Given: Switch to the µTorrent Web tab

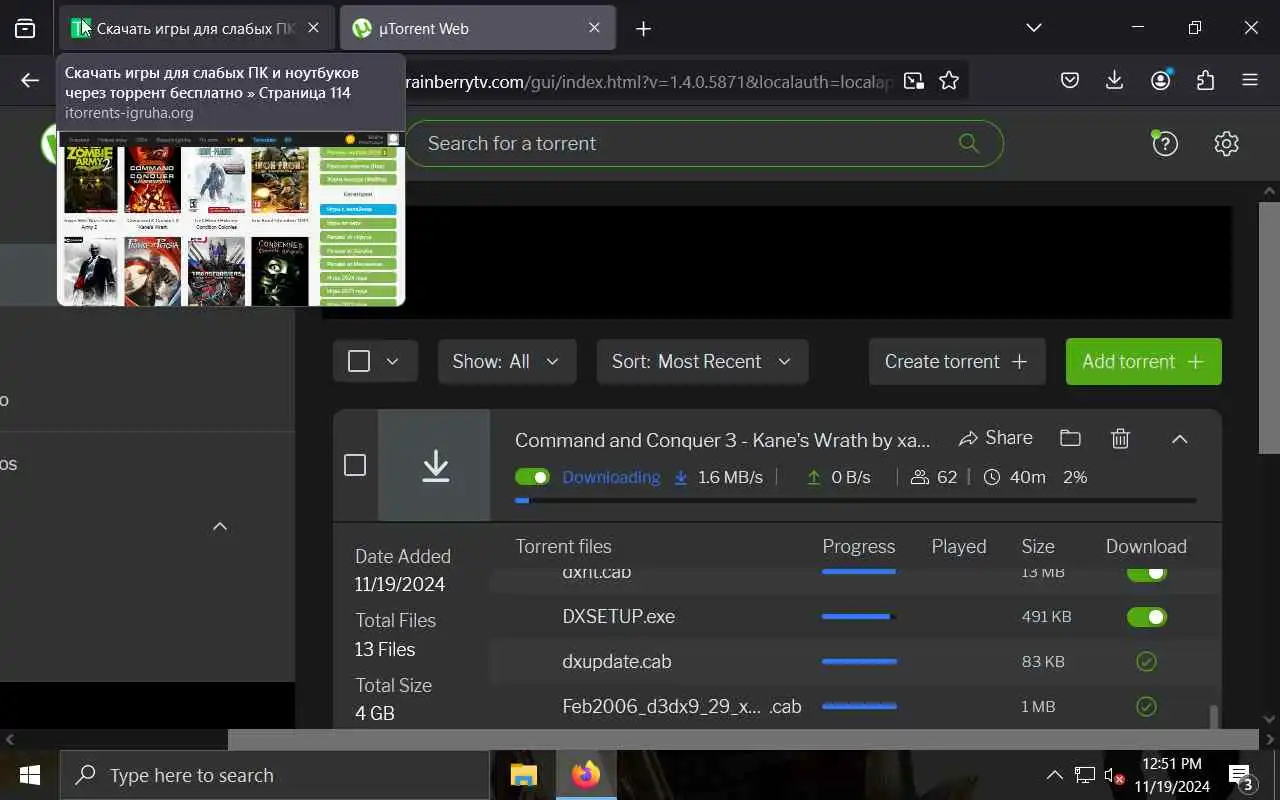Looking at the screenshot, I should pyautogui.click(x=477, y=28).
